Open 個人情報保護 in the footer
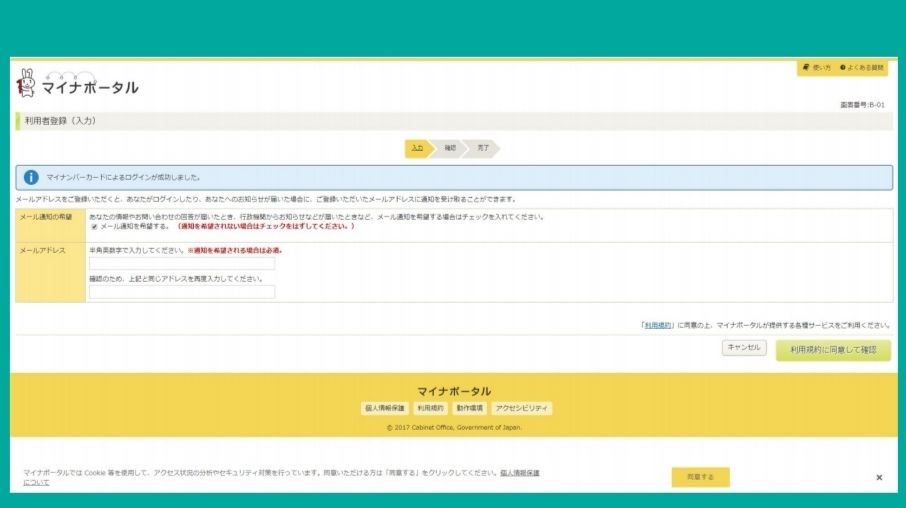The width and height of the screenshot is (906, 508). tap(385, 408)
